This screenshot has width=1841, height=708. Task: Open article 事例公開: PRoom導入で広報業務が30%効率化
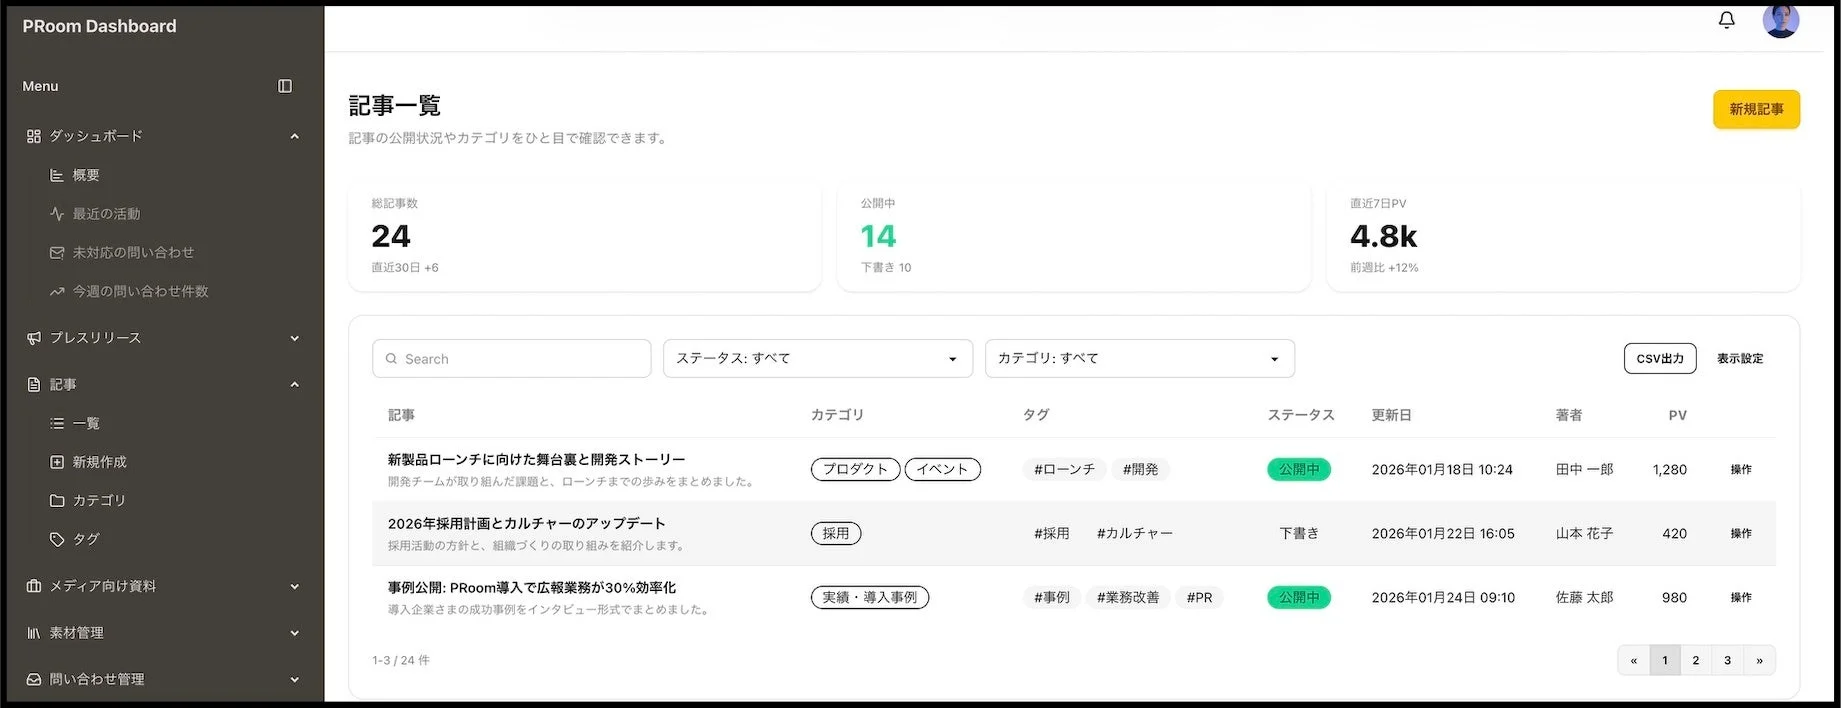[532, 587]
